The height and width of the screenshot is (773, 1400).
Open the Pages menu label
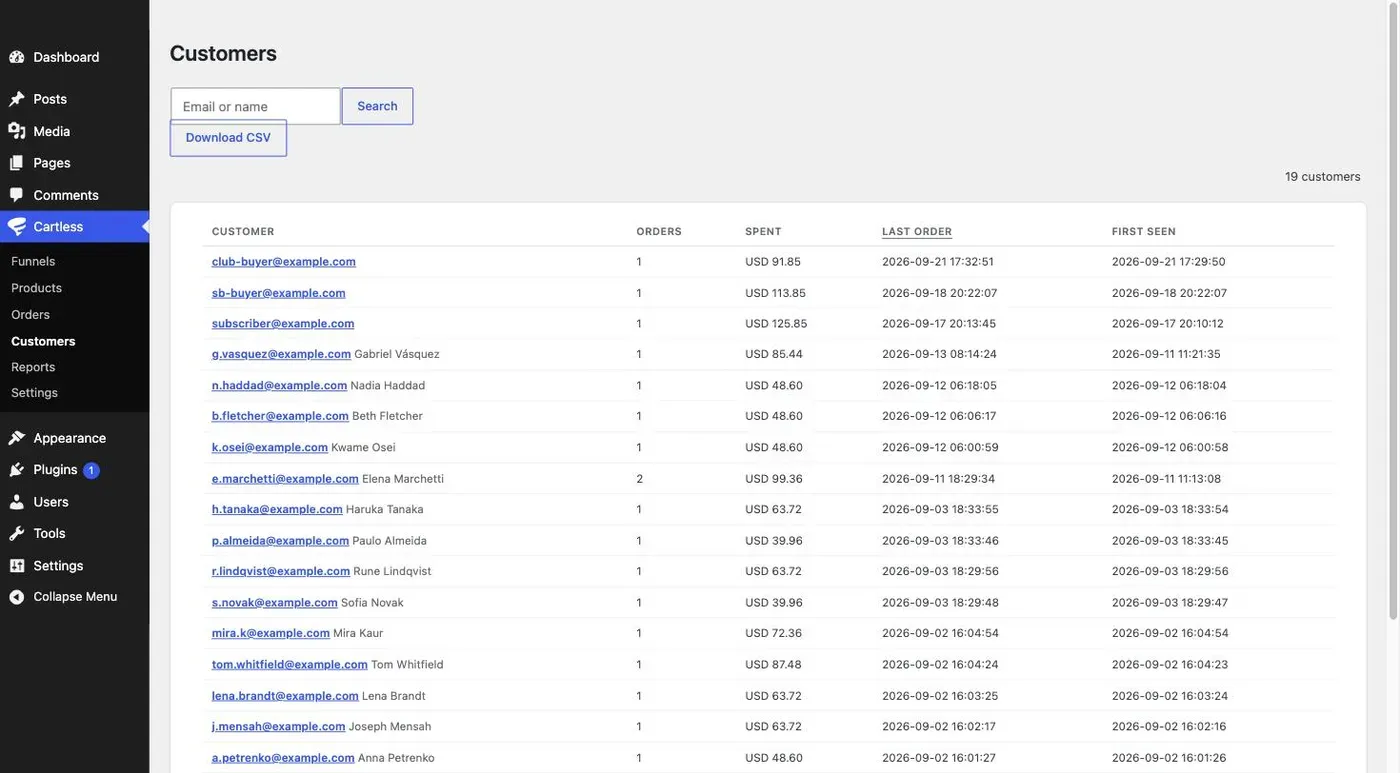[x=52, y=163]
